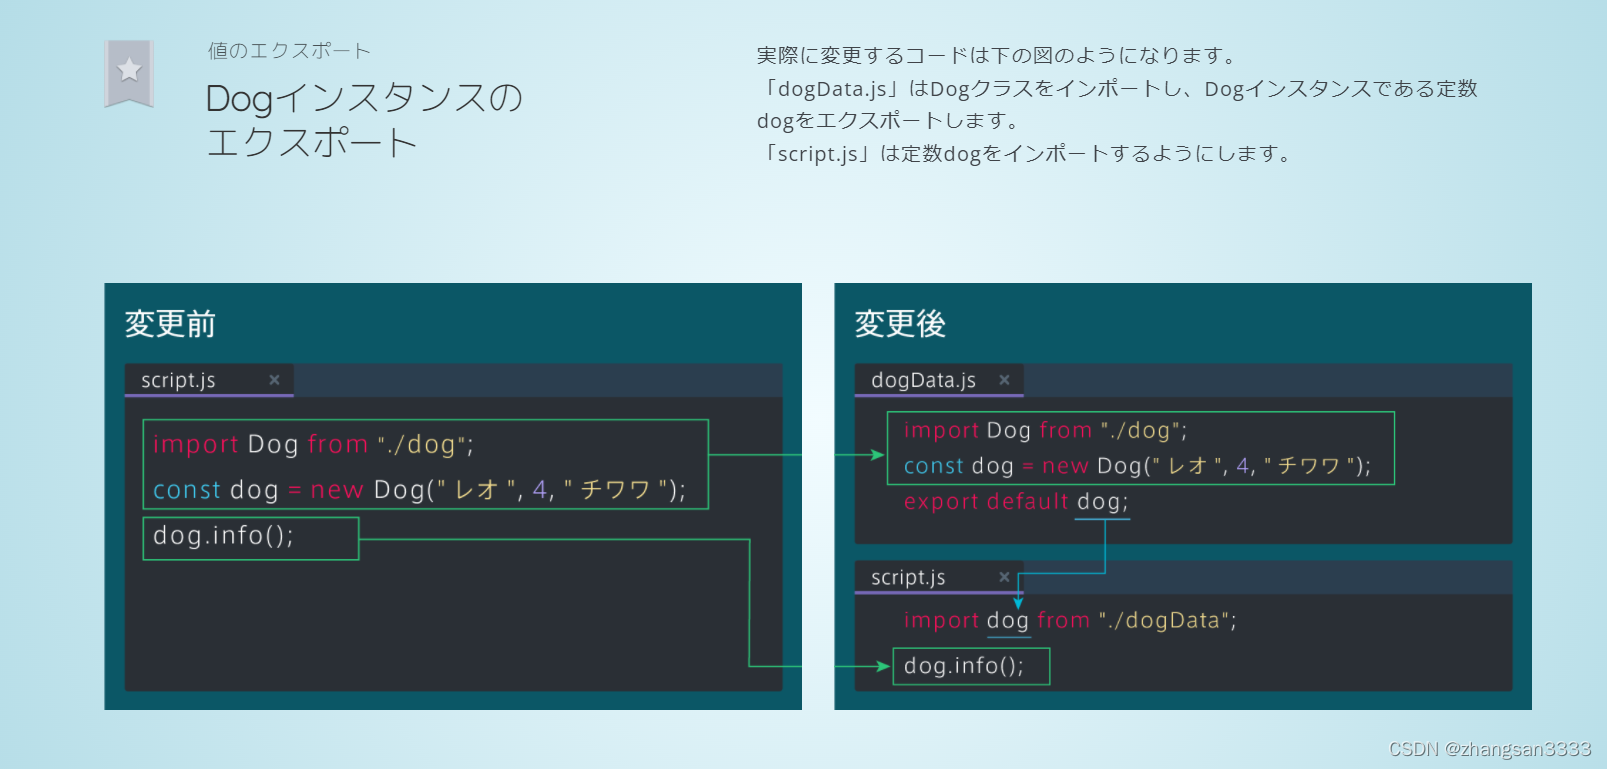1607x769 pixels.
Task: Select the dogData.js tab
Action: (939, 380)
